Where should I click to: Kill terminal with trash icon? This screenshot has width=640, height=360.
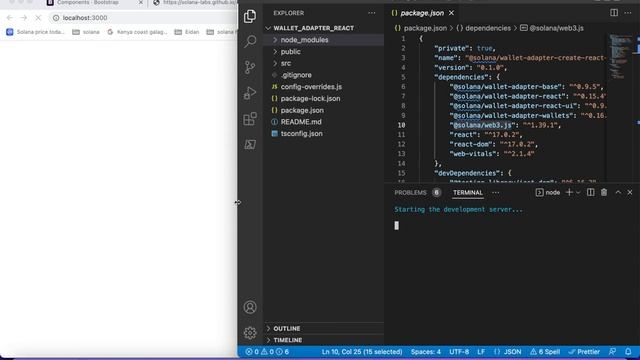(604, 192)
